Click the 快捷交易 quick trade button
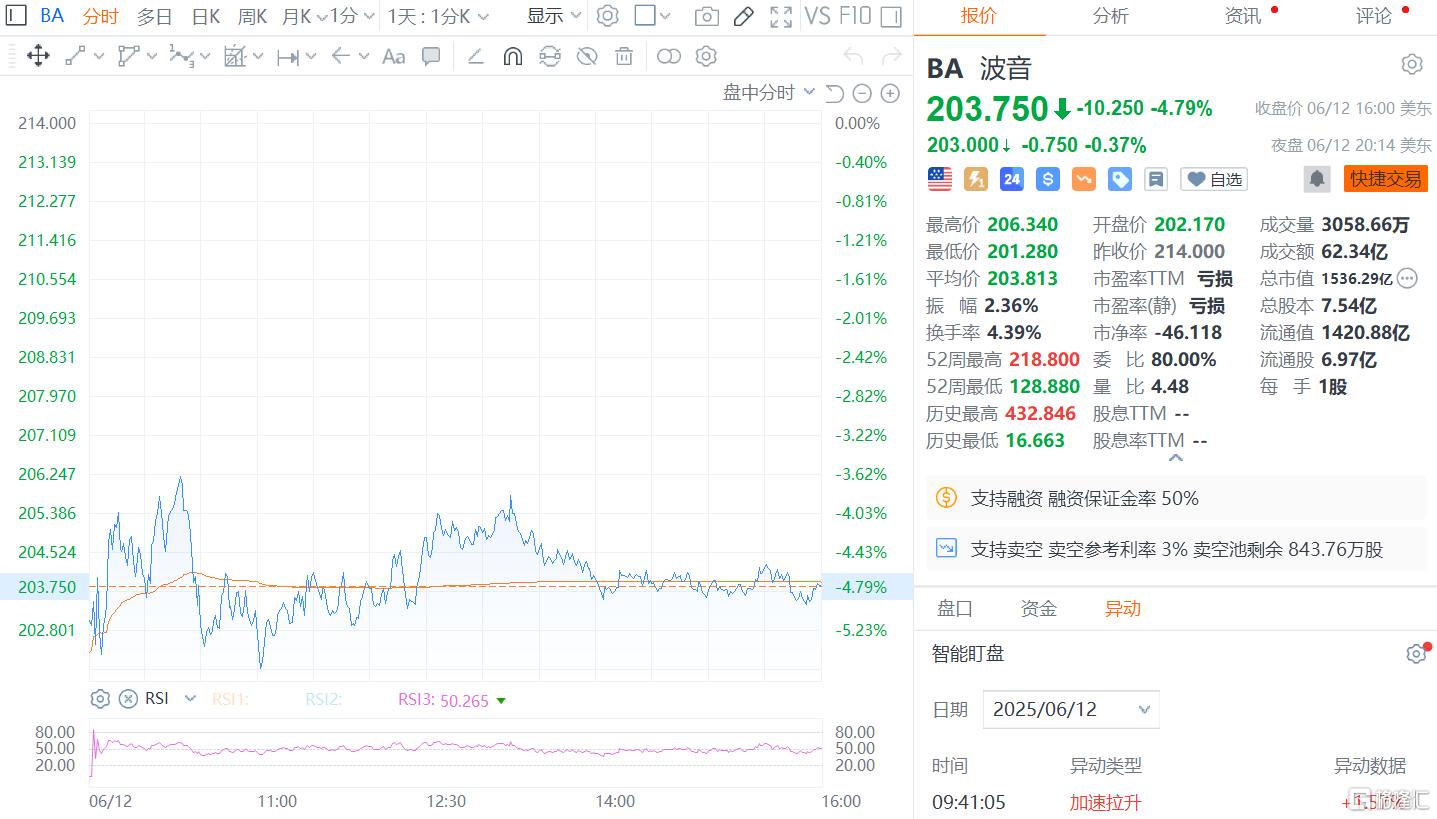 [1386, 179]
